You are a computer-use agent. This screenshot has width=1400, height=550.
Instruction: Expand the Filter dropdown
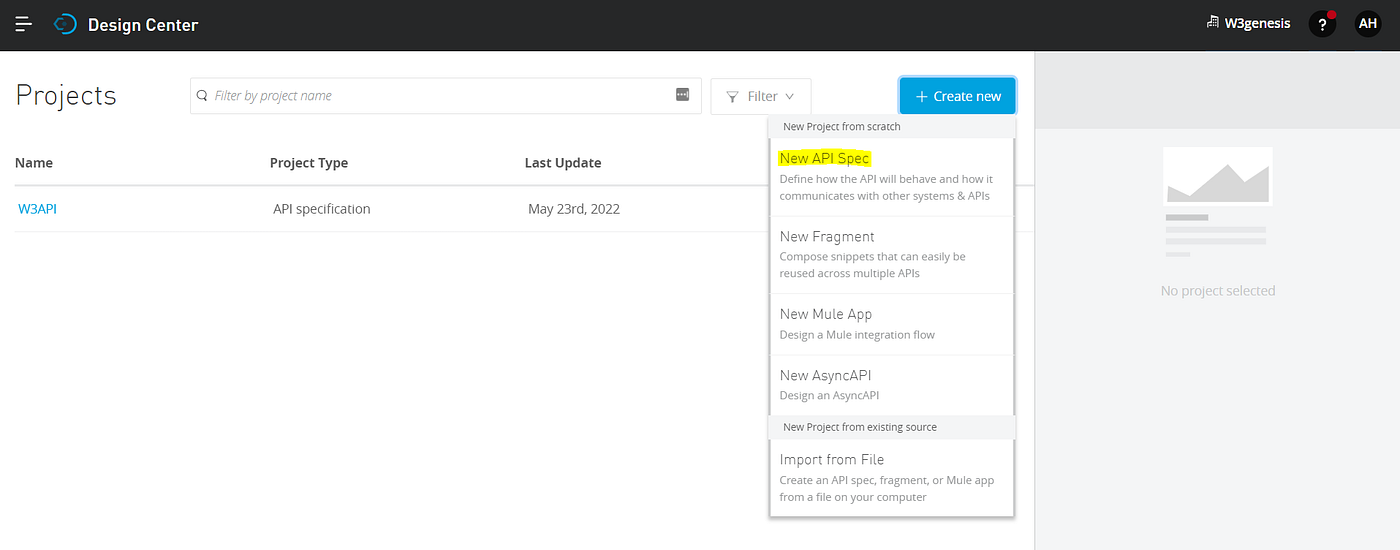[x=761, y=97]
